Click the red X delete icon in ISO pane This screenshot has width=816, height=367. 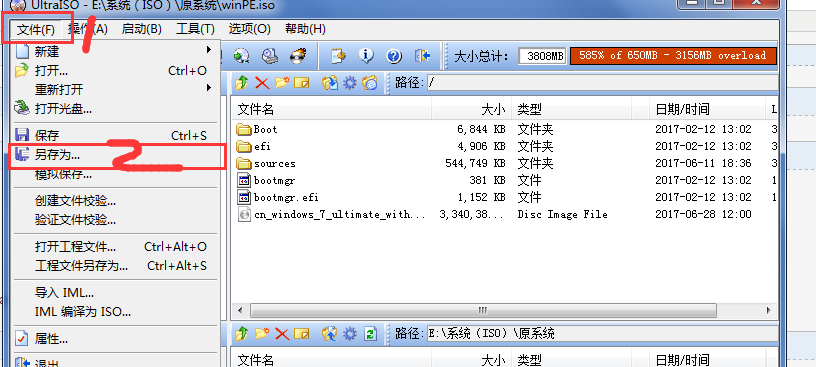[262, 83]
